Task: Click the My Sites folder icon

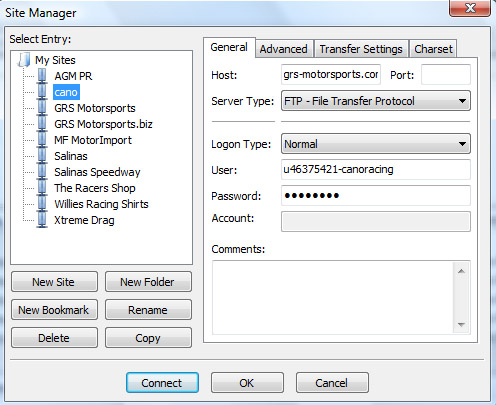Action: pos(24,60)
